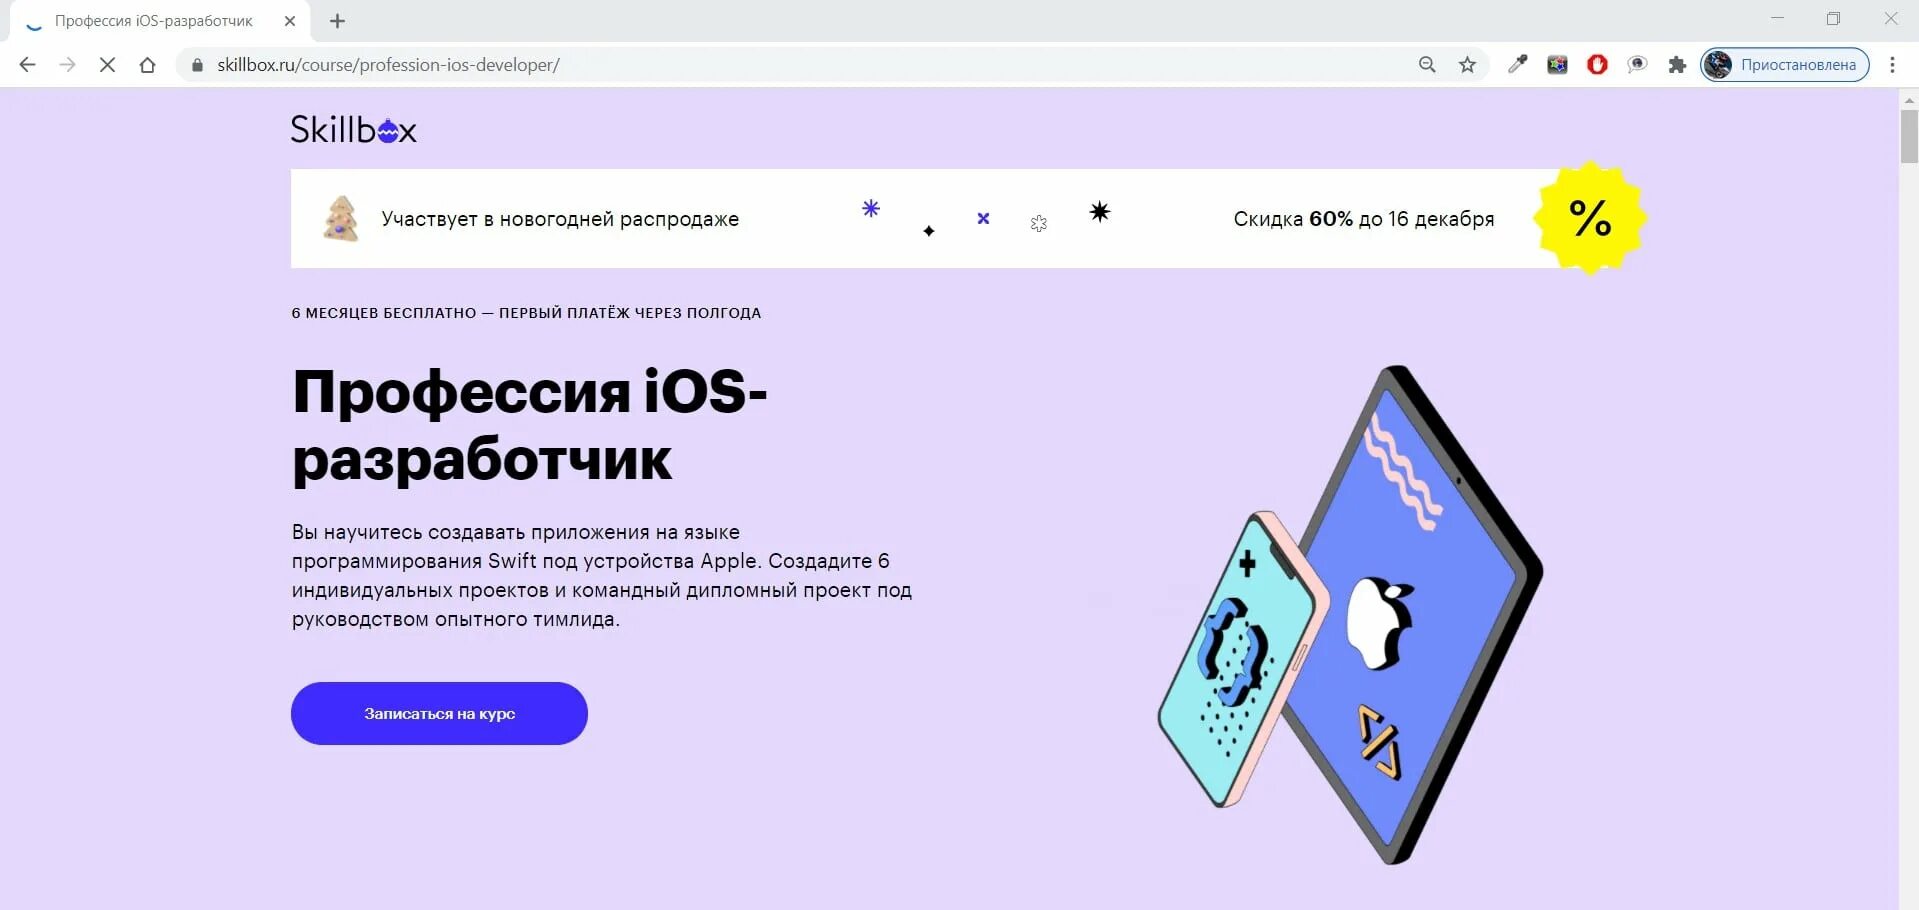Close the Профессия iOS-разработчик tab
Image resolution: width=1919 pixels, height=910 pixels.
(x=290, y=21)
